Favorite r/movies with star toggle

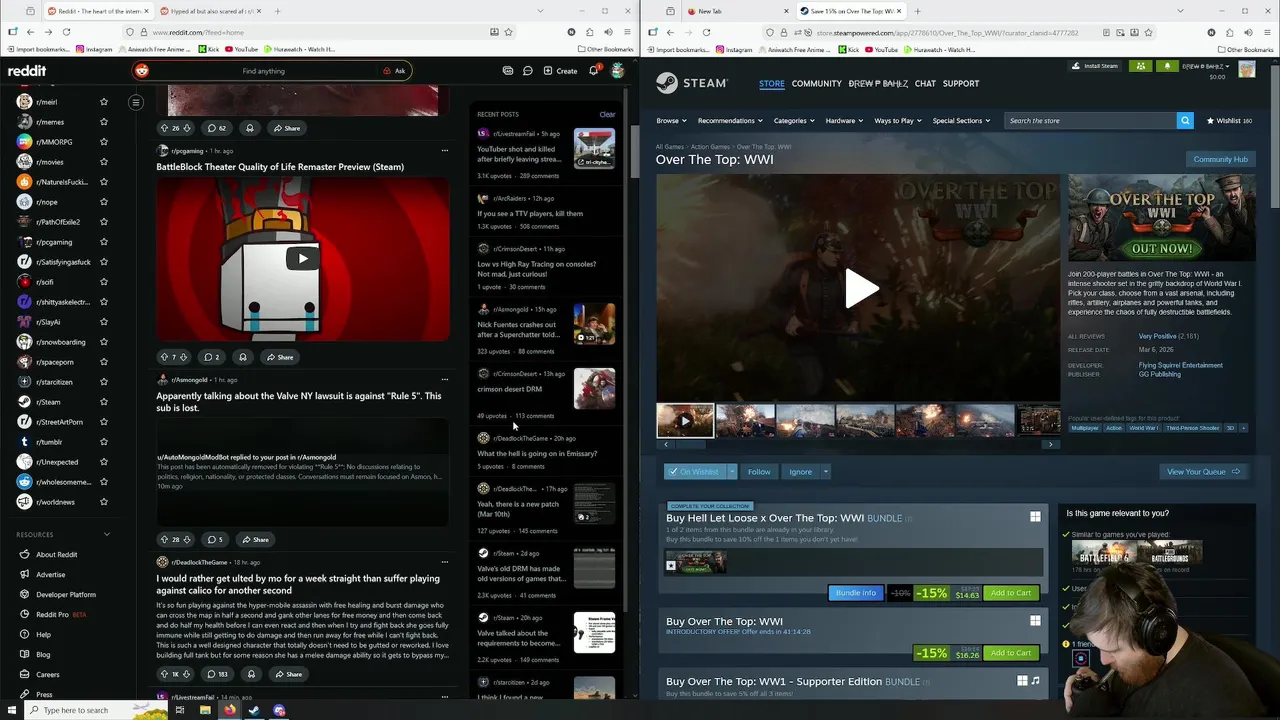click(x=104, y=162)
